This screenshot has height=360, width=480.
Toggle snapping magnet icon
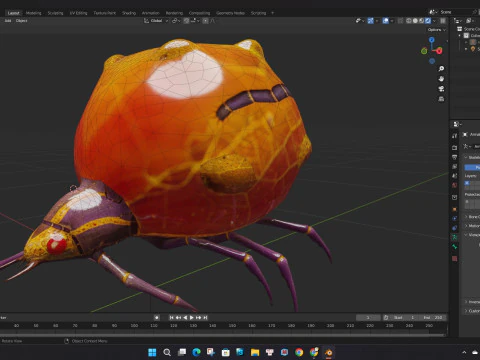(186, 21)
